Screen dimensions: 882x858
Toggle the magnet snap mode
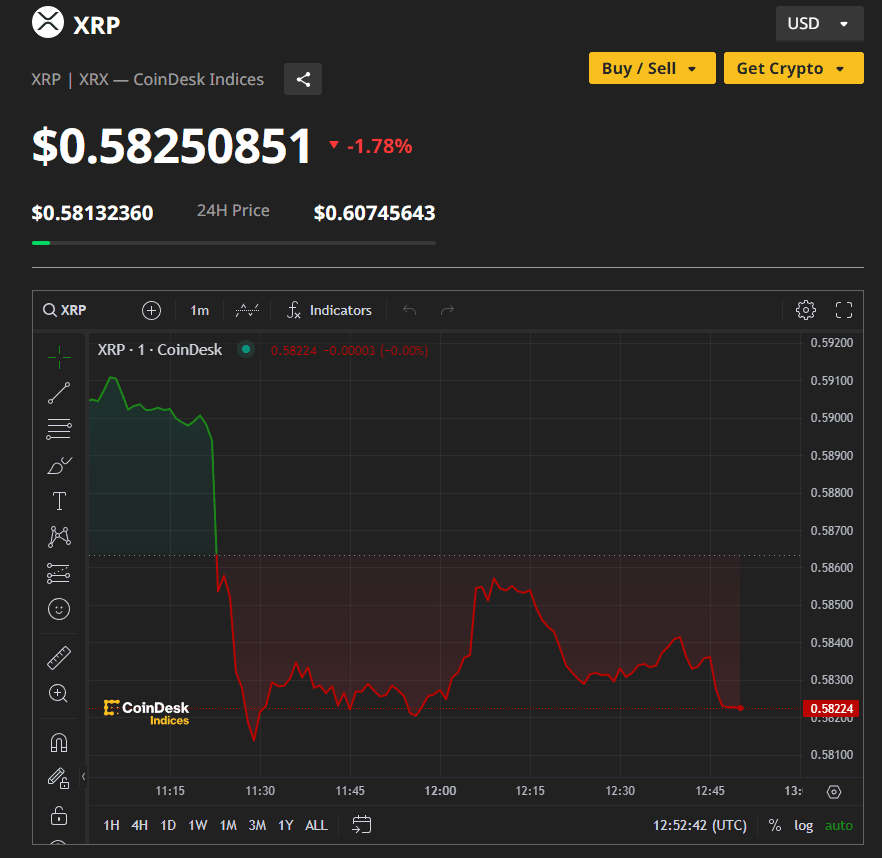59,743
